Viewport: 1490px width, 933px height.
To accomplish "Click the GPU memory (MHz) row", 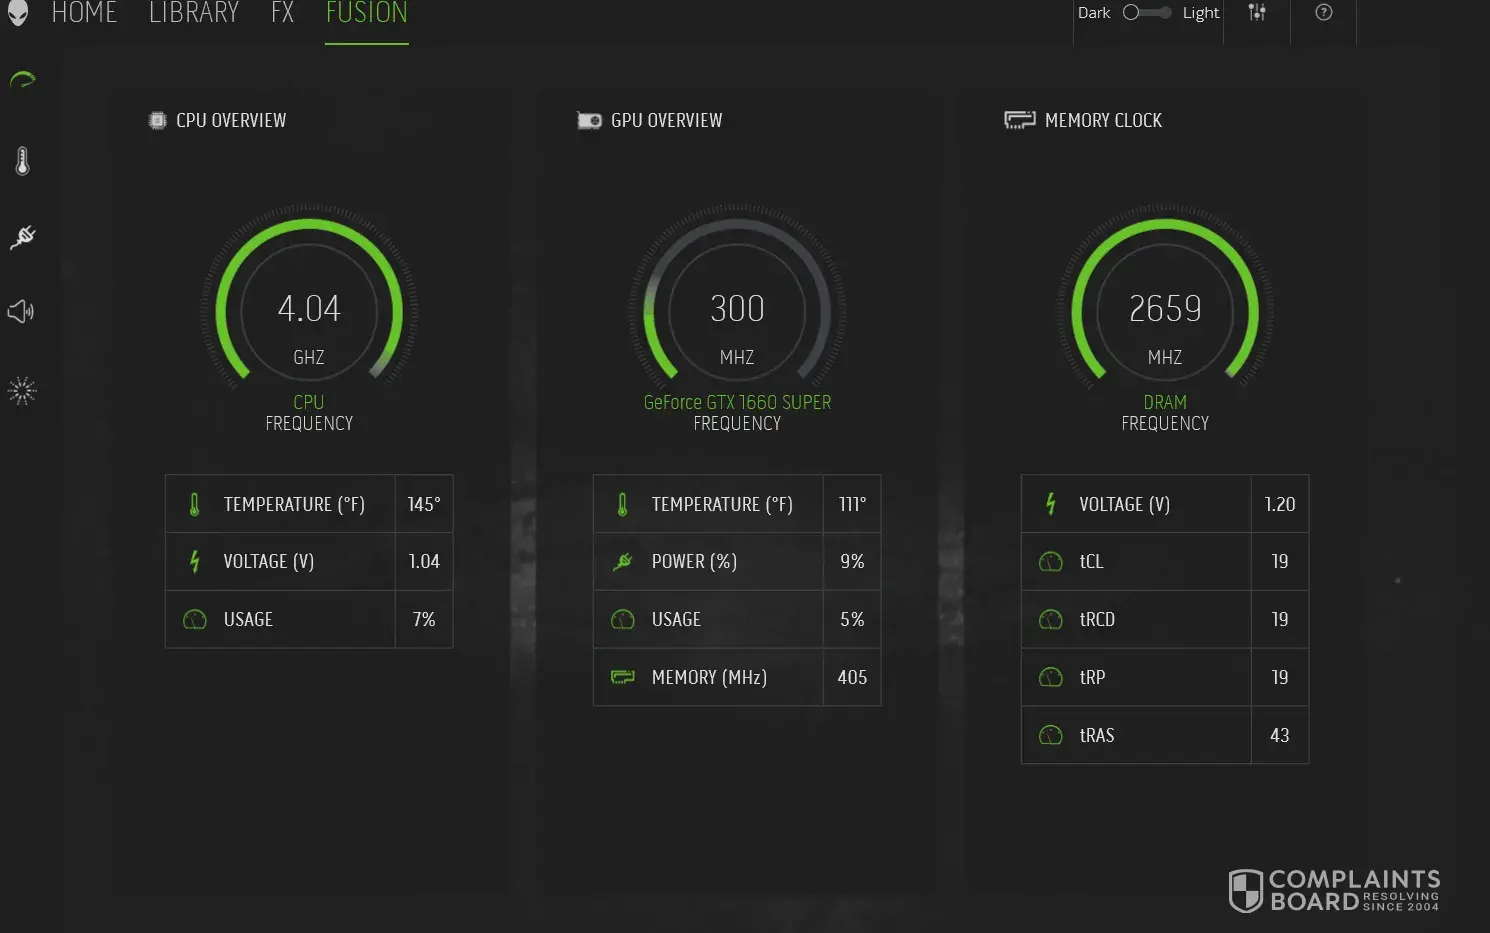I will 736,677.
